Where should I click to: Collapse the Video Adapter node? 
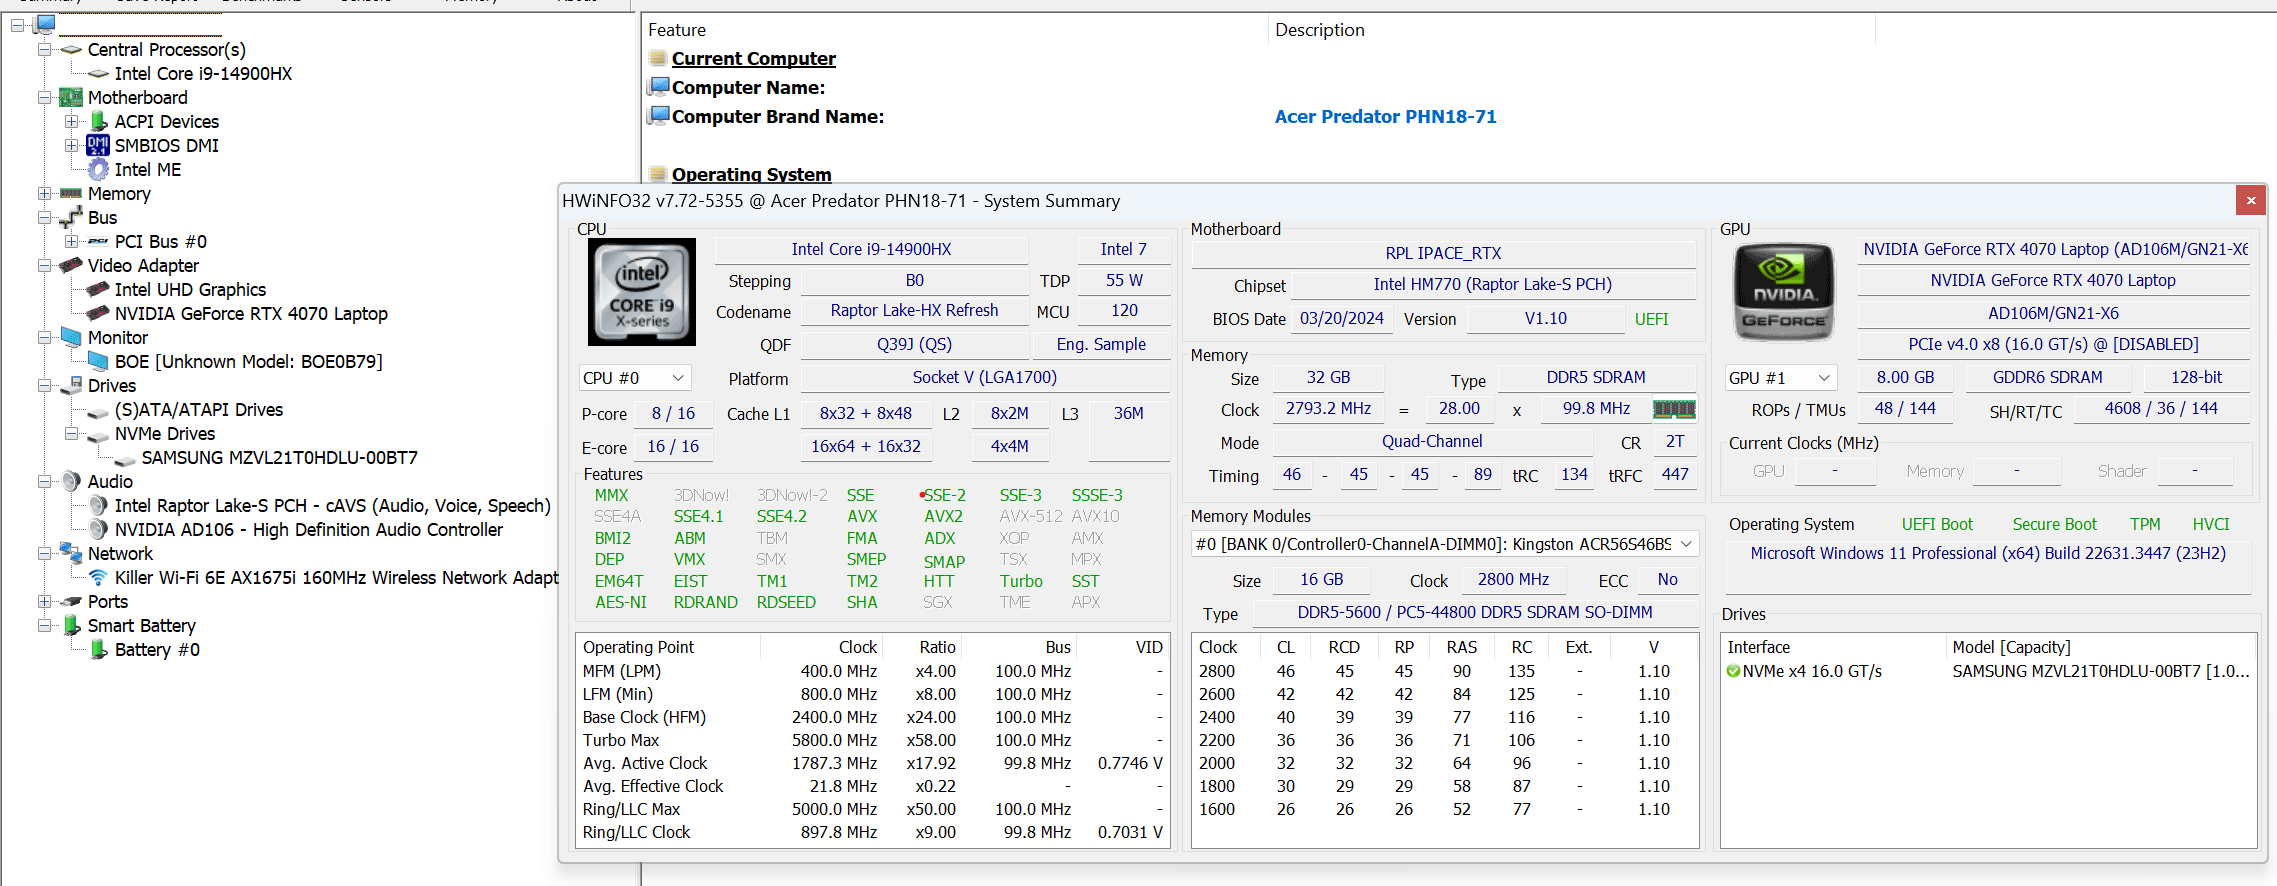click(44, 266)
